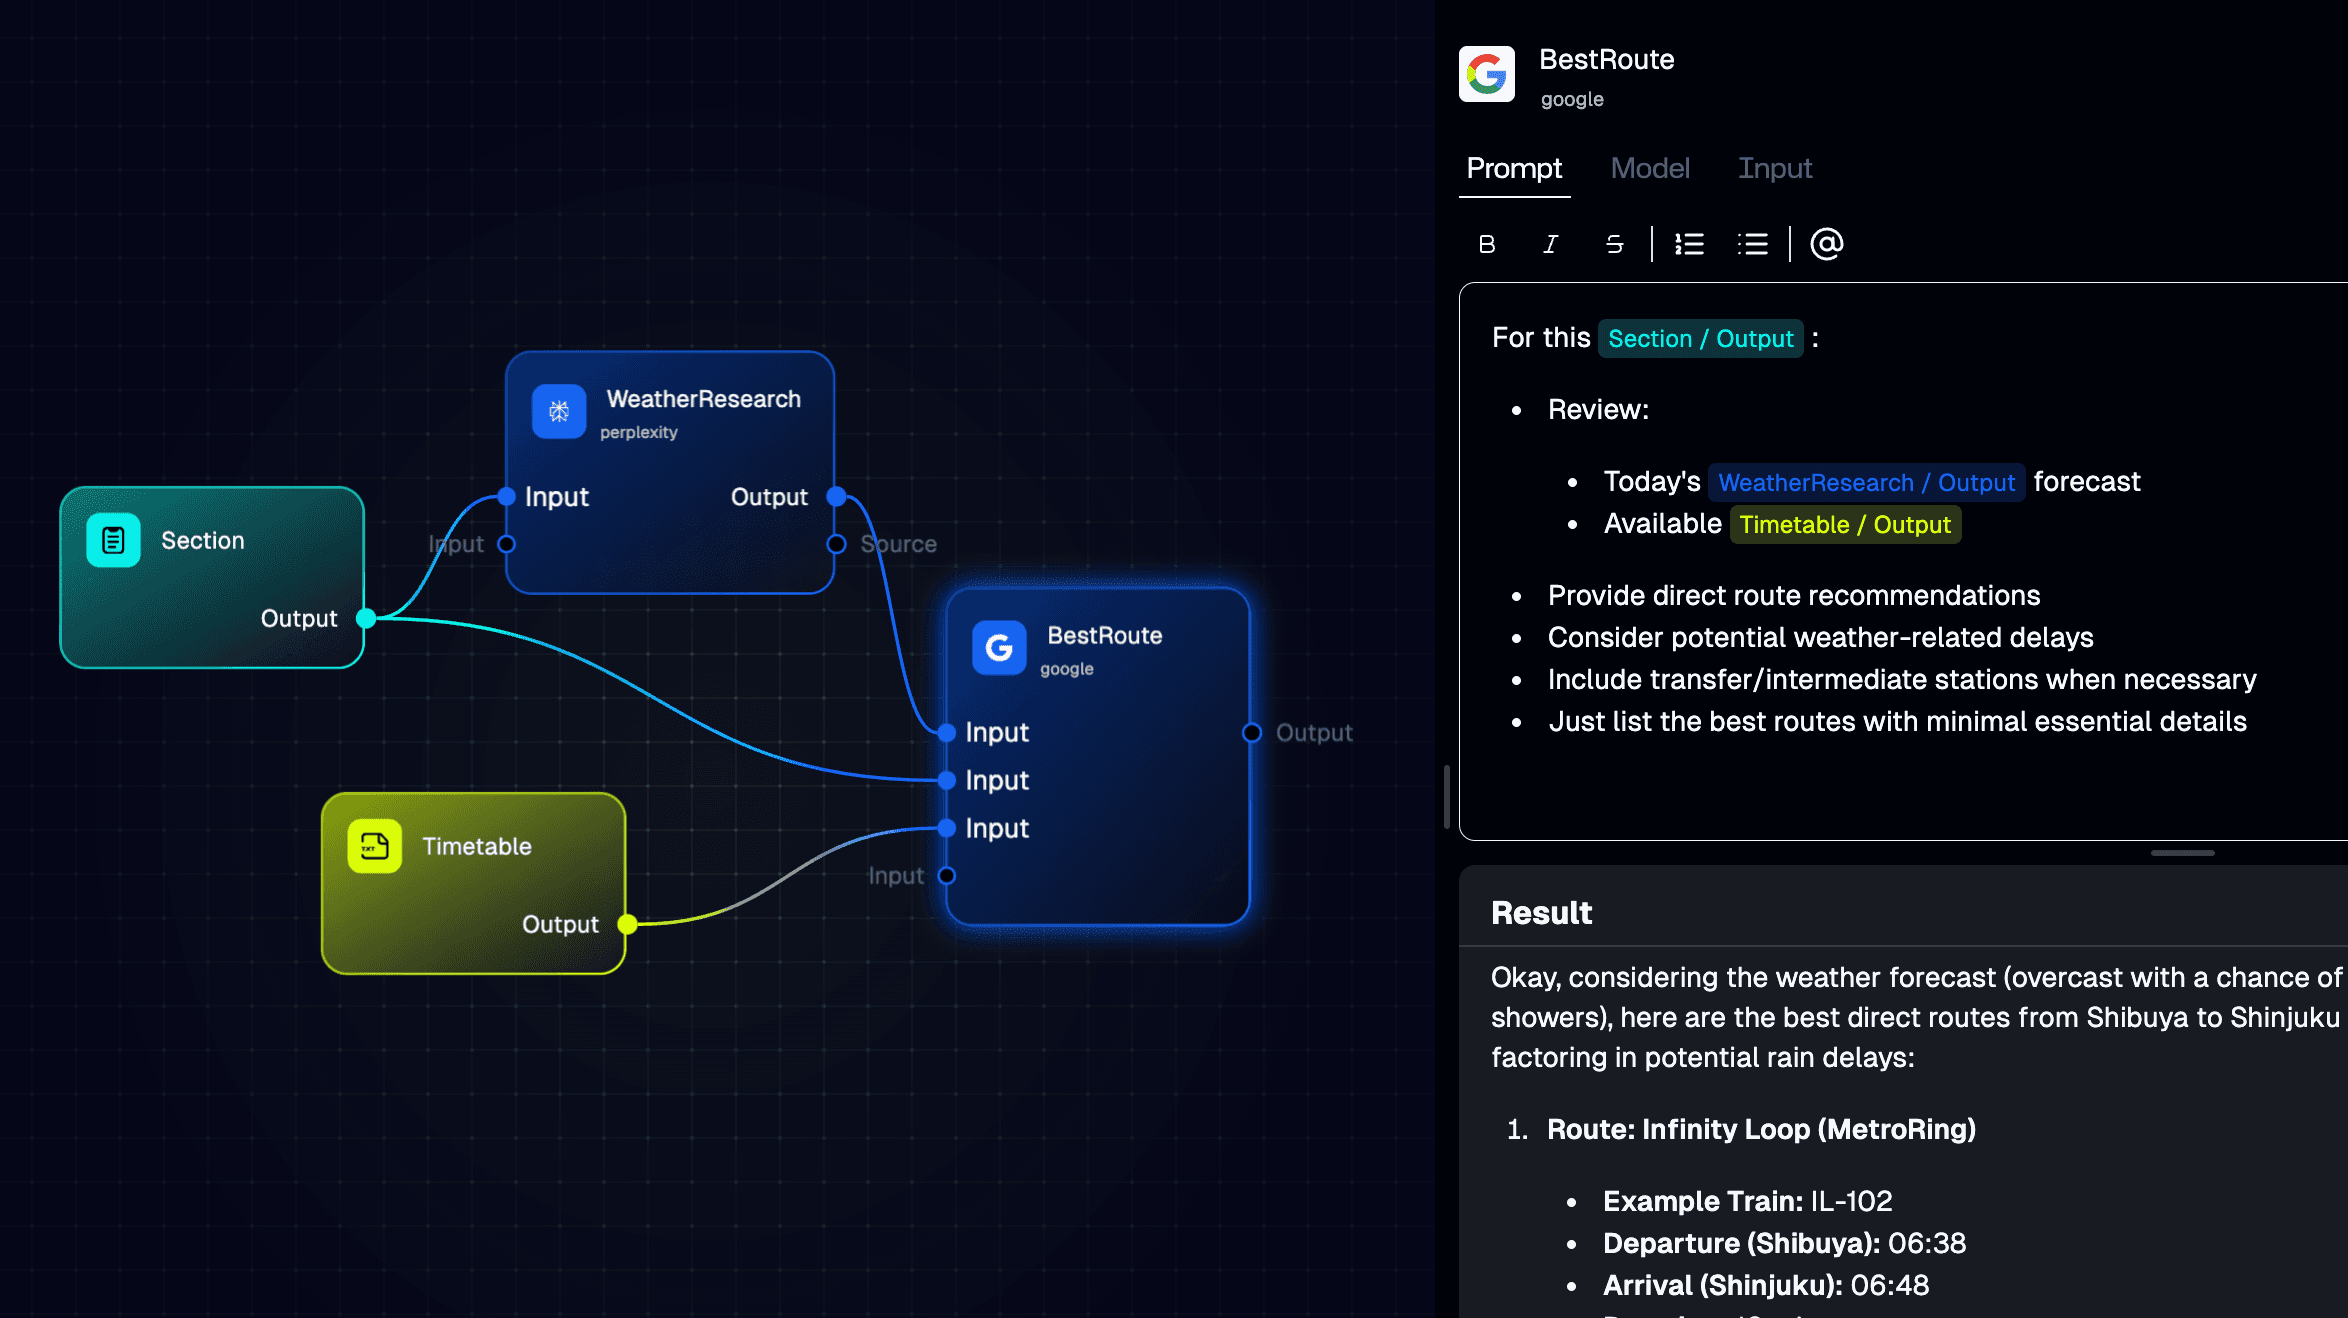Insert a bulleted list
The image size is (2348, 1318).
pyautogui.click(x=1753, y=244)
